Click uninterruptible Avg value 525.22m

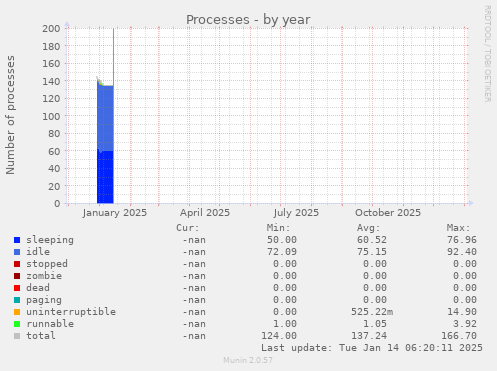click(372, 312)
